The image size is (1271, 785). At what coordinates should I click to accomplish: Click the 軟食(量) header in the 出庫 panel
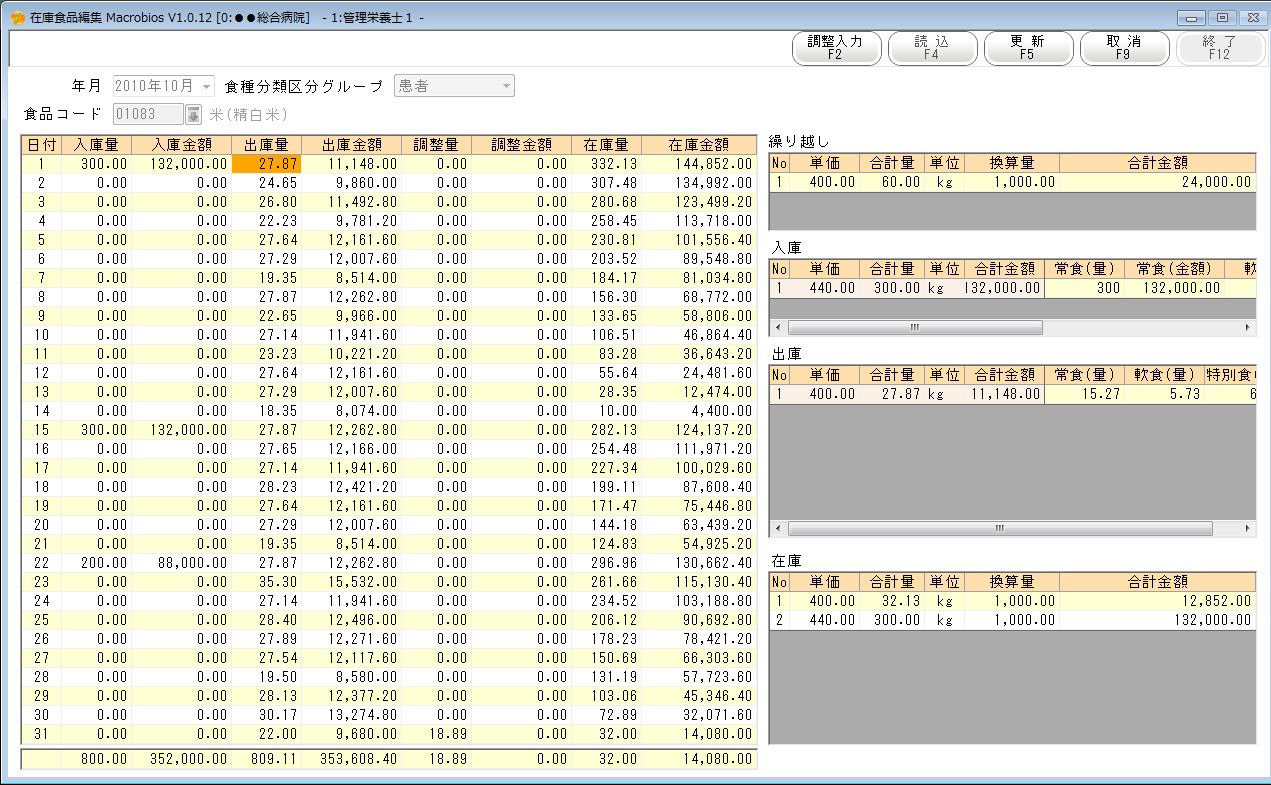tap(1165, 374)
